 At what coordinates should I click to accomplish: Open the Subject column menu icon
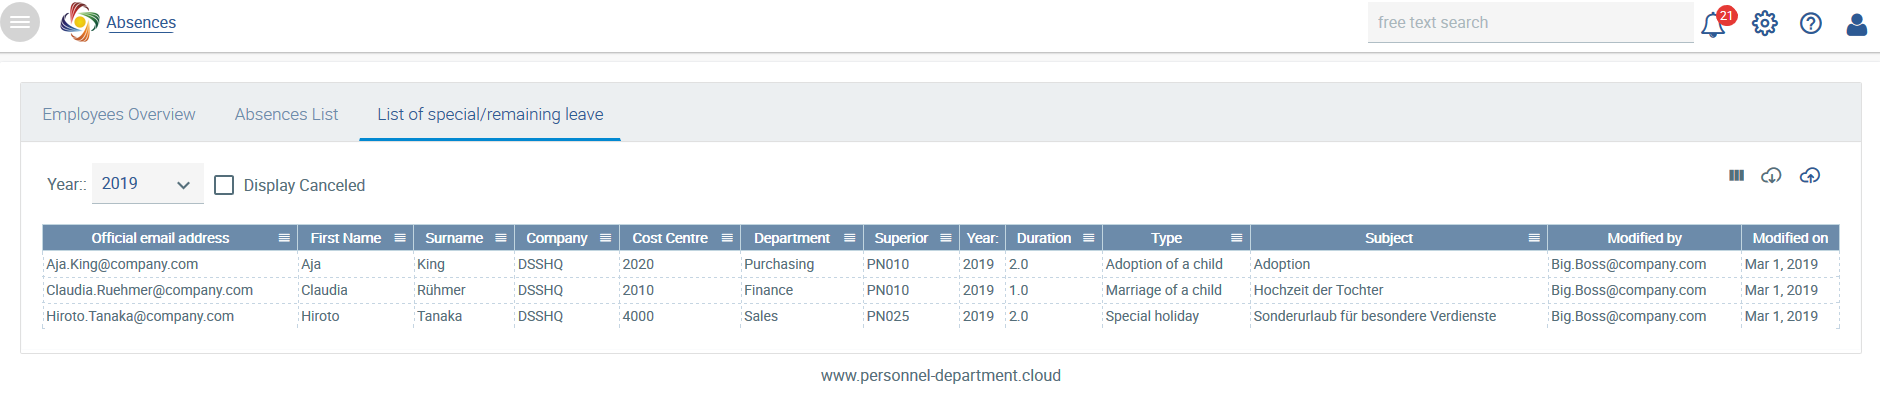click(1534, 238)
